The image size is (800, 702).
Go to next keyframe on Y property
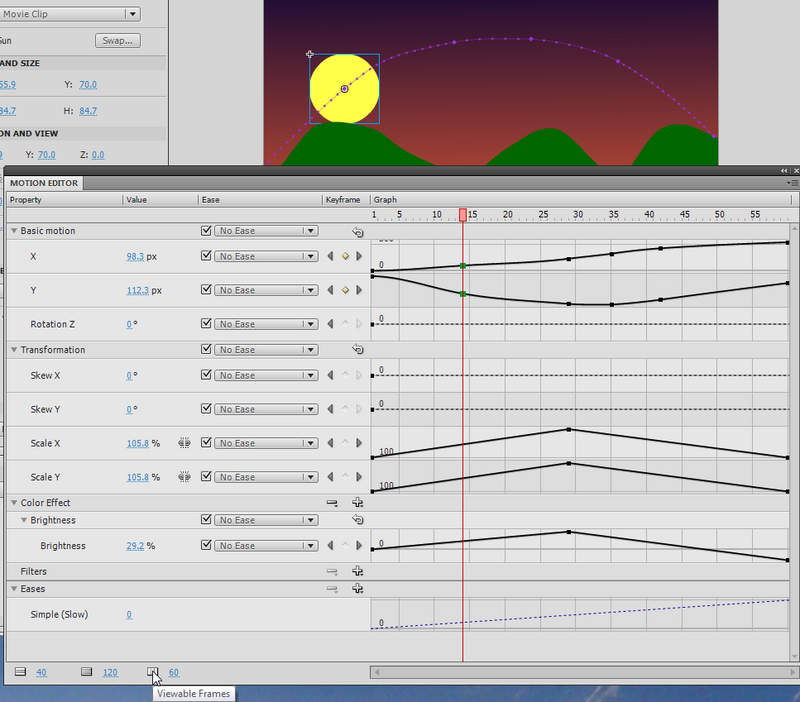[358, 291]
